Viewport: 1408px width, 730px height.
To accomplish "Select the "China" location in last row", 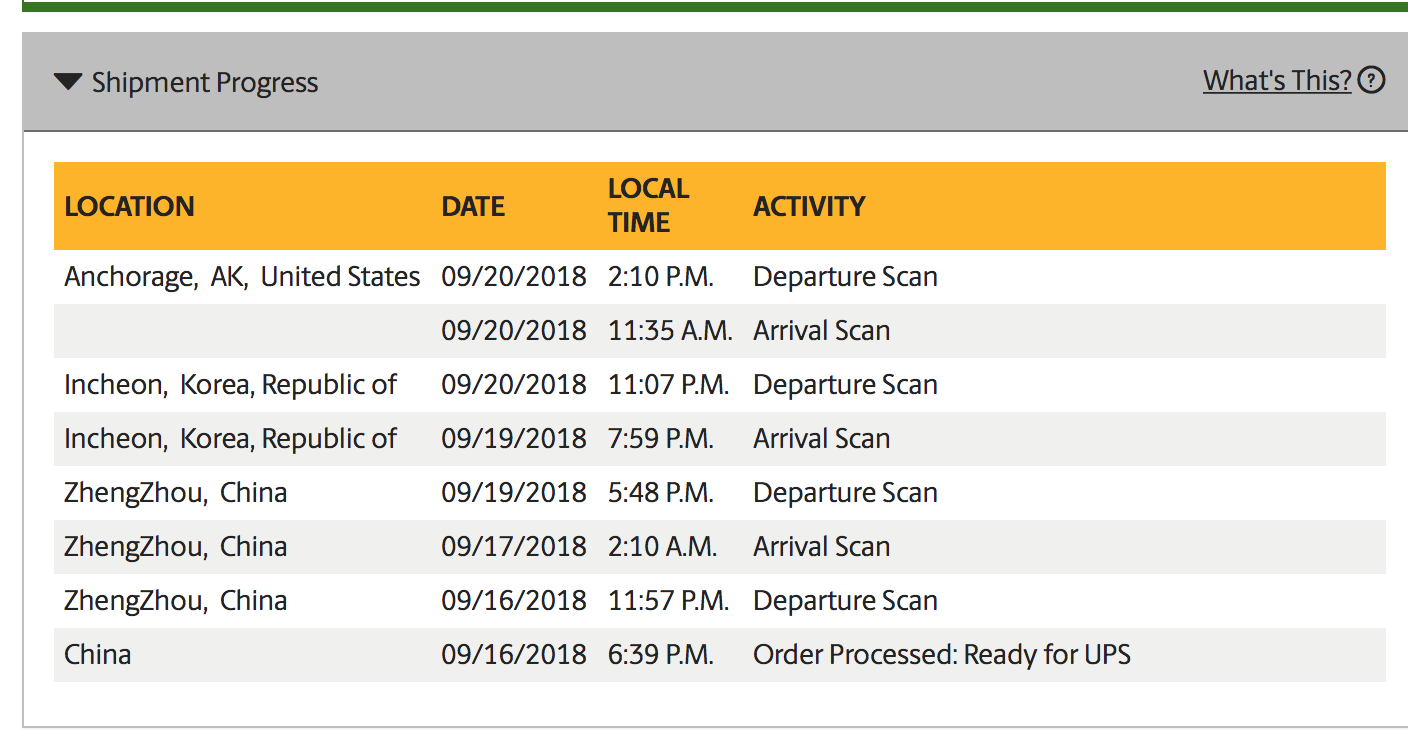I will [x=98, y=654].
